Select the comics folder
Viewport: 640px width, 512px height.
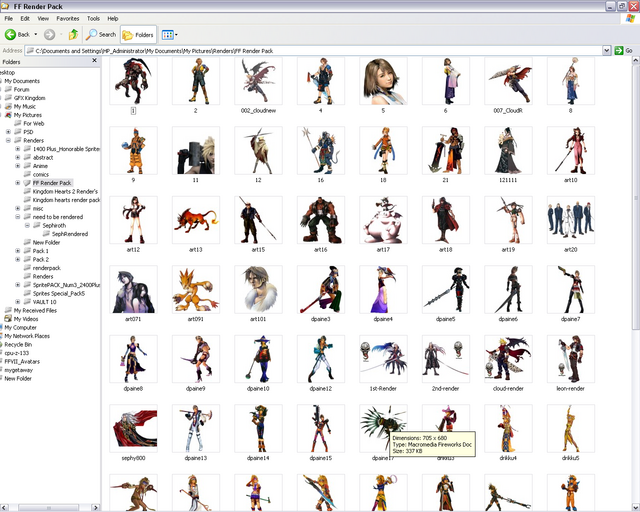coord(41,175)
